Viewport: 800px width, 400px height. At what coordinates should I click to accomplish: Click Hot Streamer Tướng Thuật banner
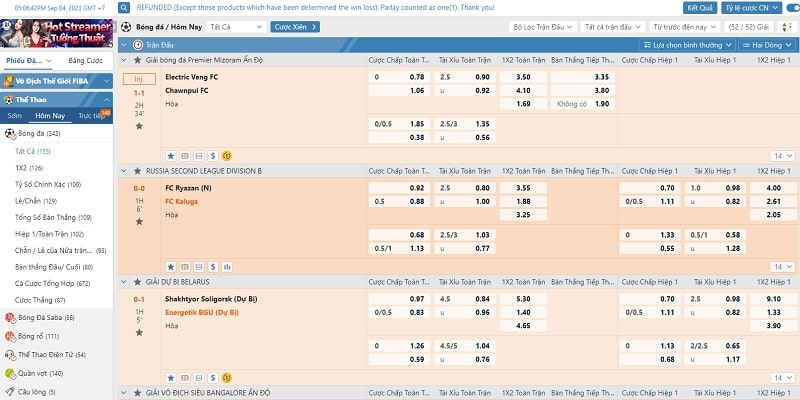(56, 33)
